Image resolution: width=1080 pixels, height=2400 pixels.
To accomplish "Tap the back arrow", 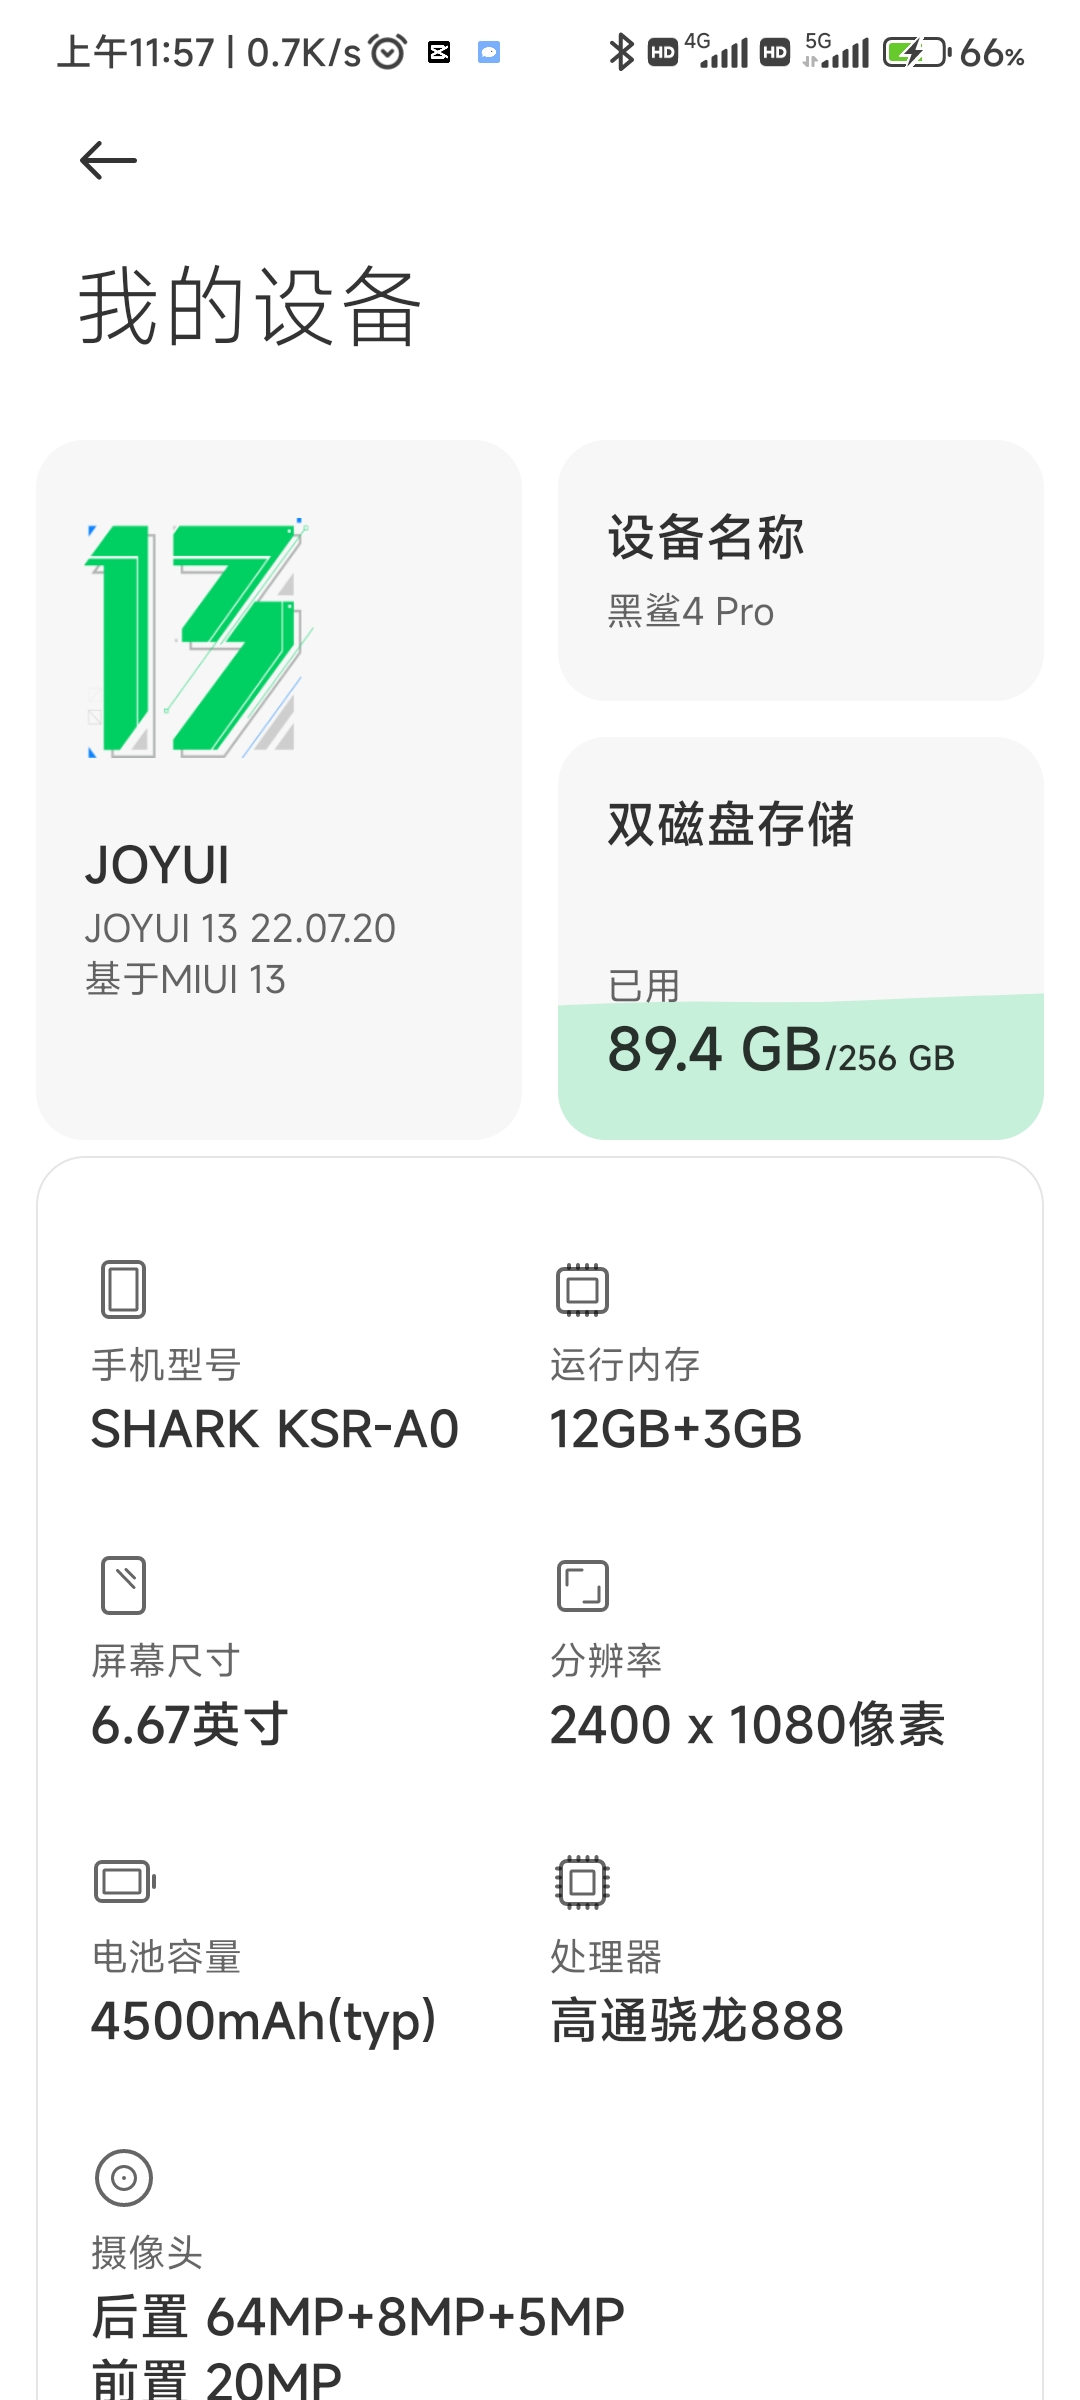I will 108,161.
